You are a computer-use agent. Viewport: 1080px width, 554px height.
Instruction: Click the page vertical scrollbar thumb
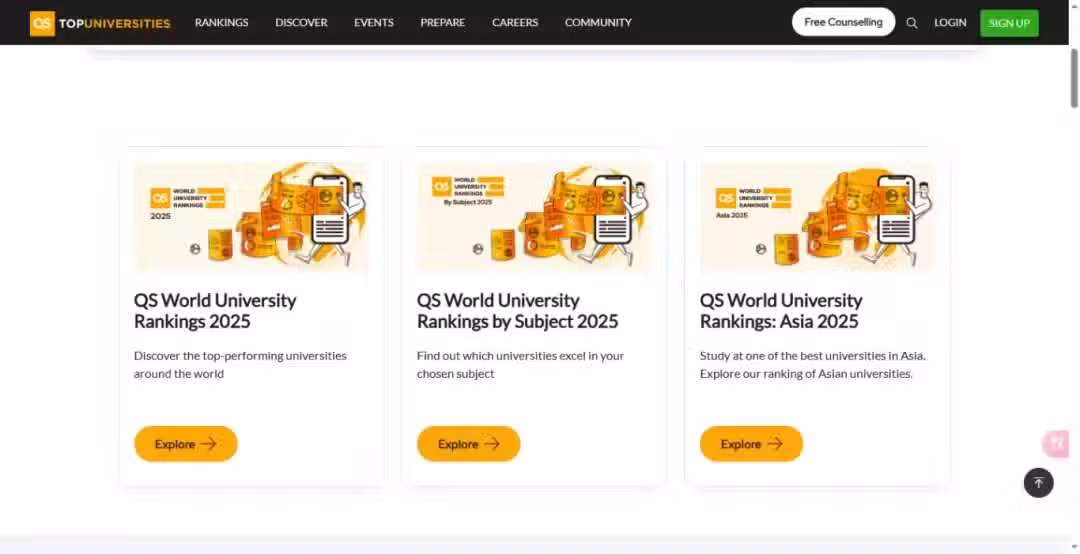1074,79
